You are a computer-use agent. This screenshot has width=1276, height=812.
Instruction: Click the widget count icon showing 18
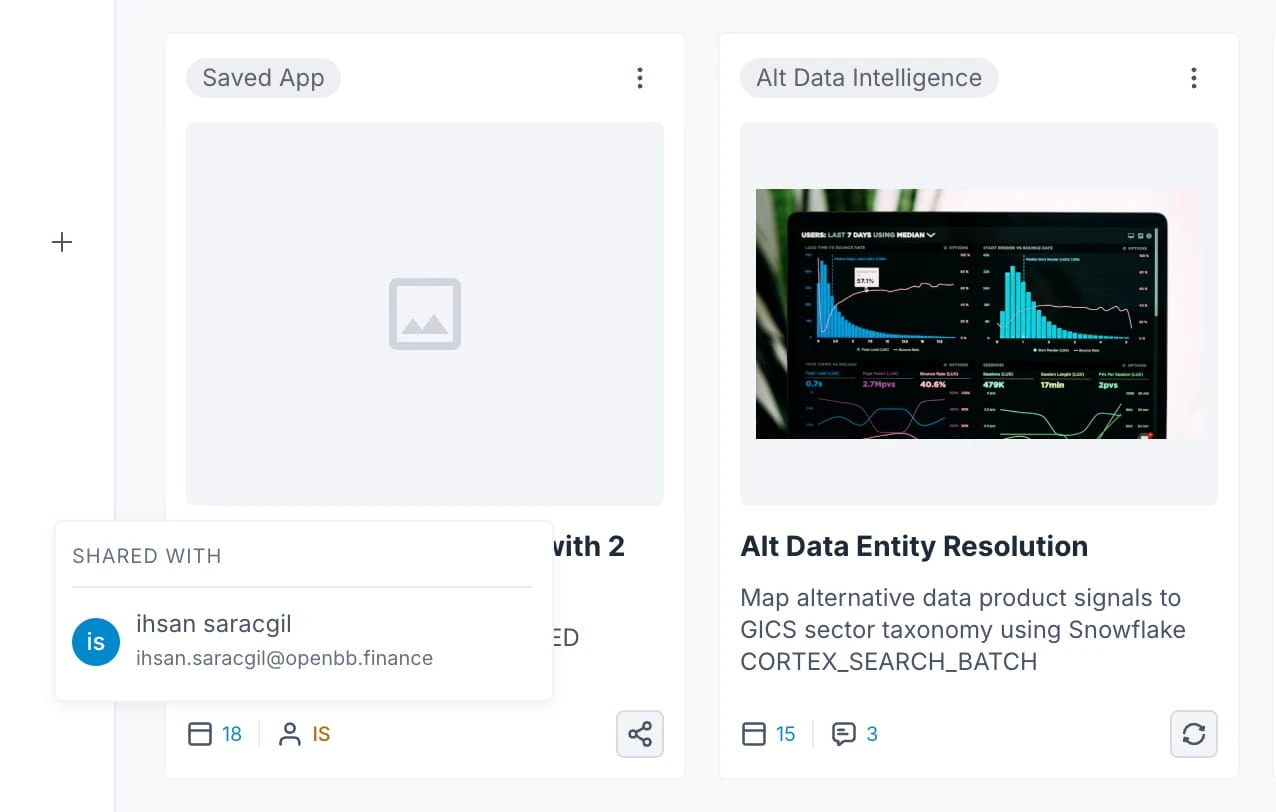tap(199, 733)
